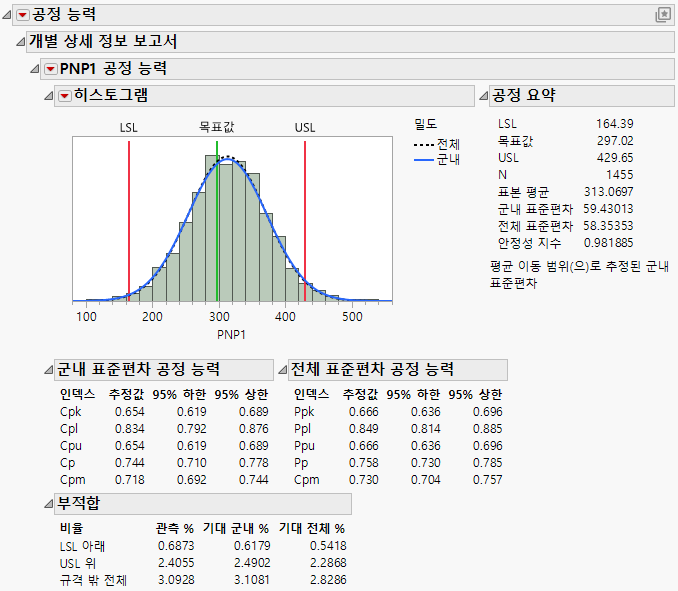Collapse the 개별 상세 정보 보고서 section
Viewport: 678px width, 591px height.
20,42
